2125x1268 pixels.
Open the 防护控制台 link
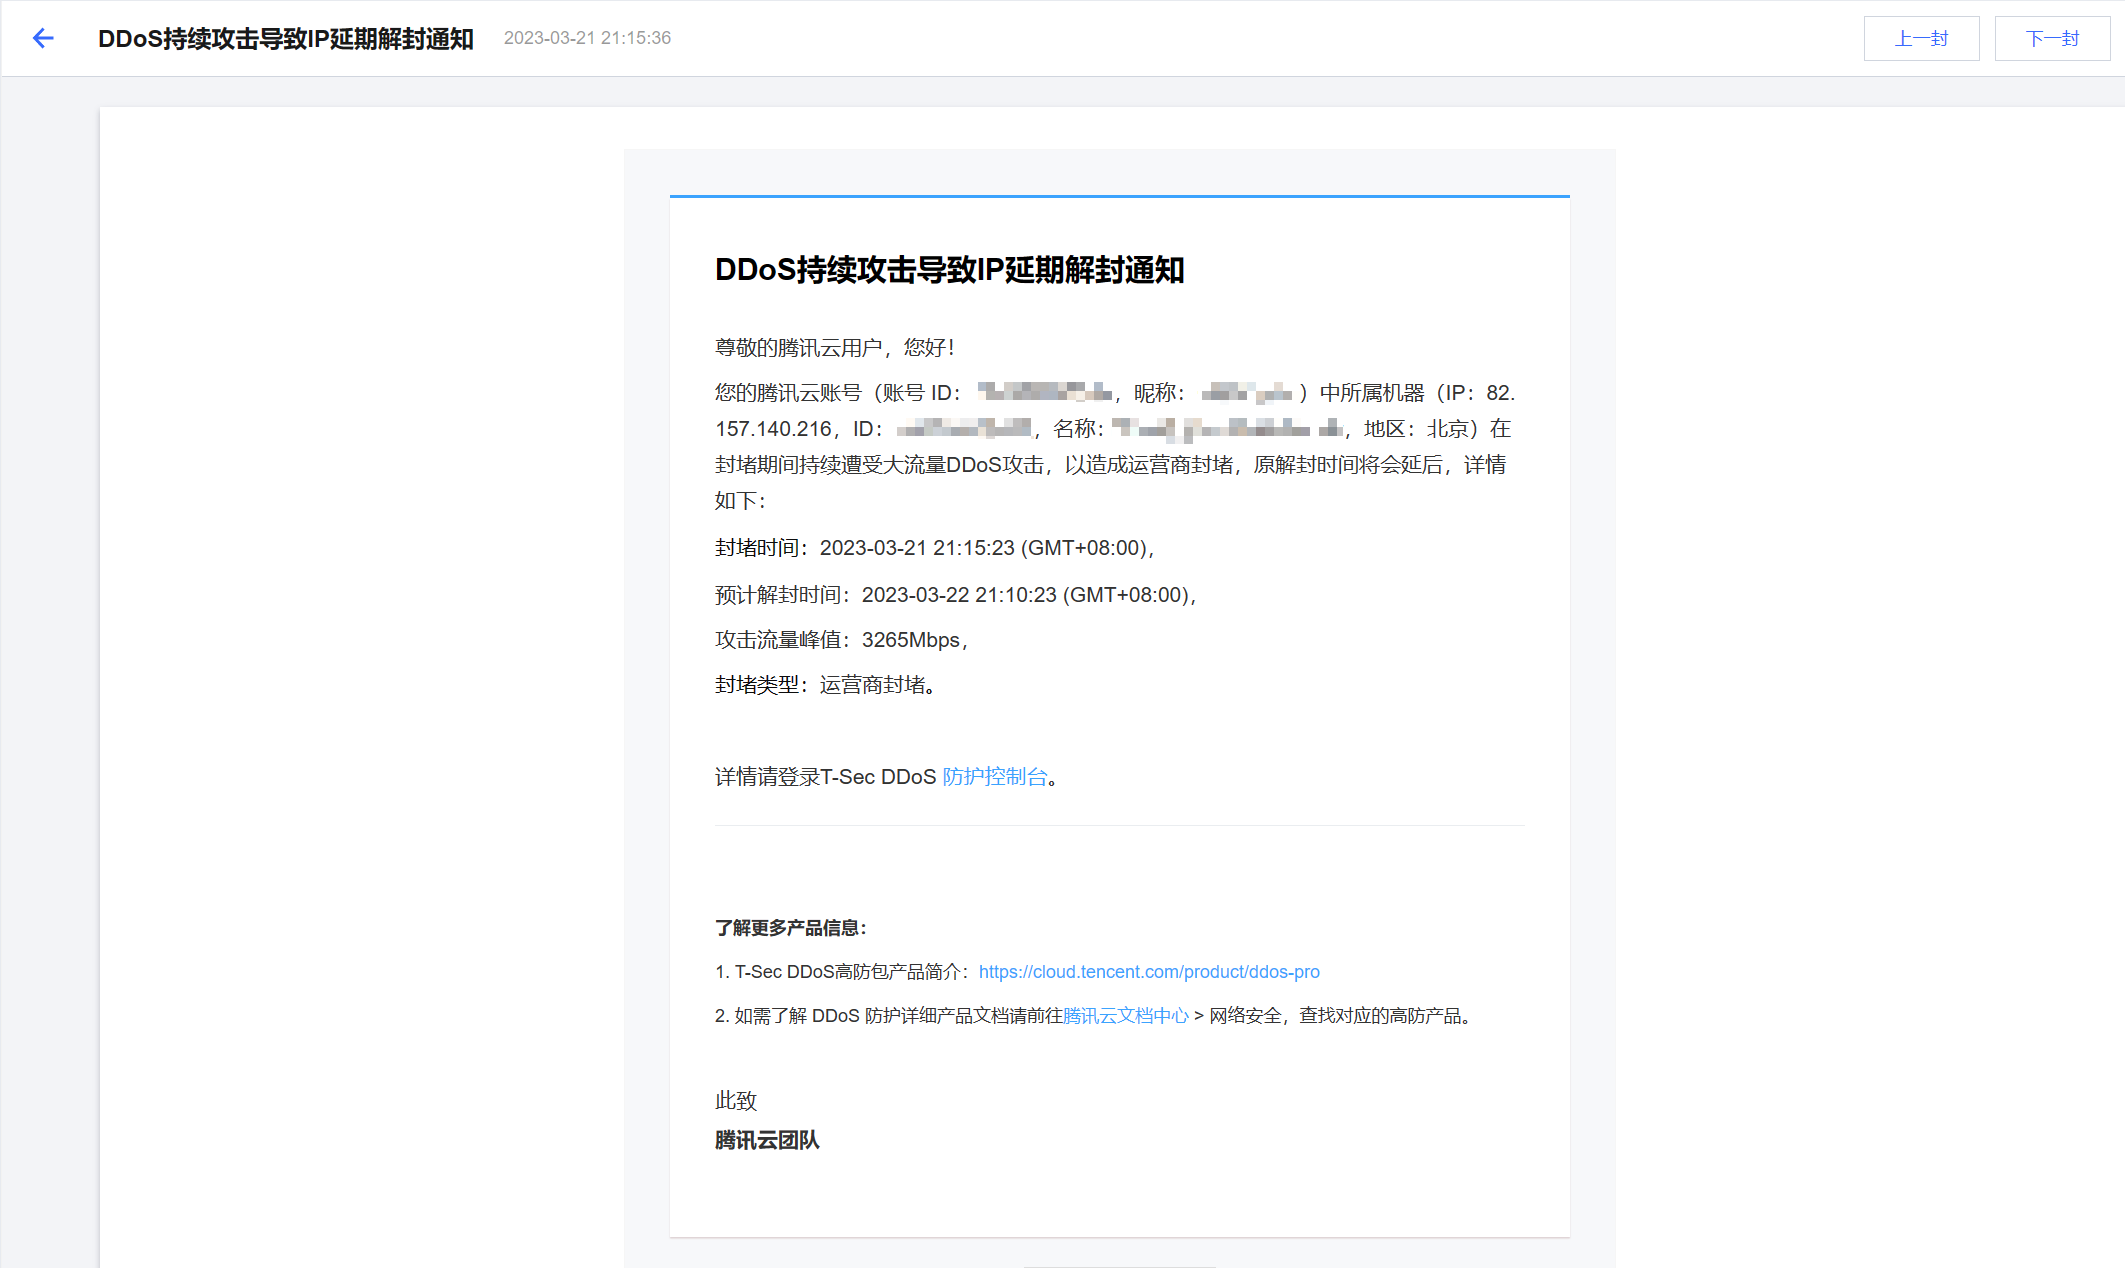point(995,777)
